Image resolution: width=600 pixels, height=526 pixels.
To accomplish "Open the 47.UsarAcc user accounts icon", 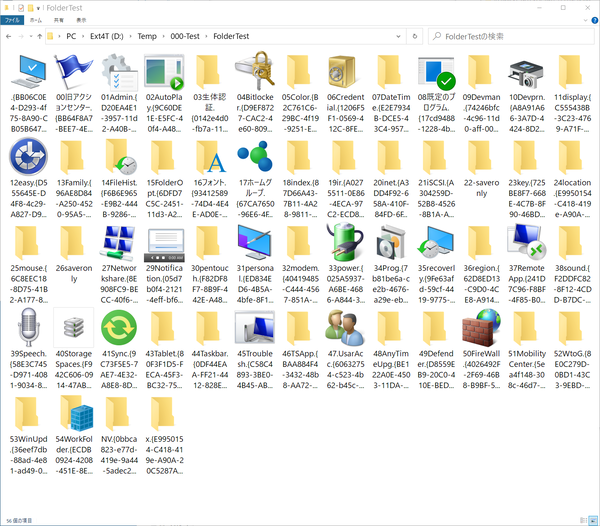I will 345,327.
